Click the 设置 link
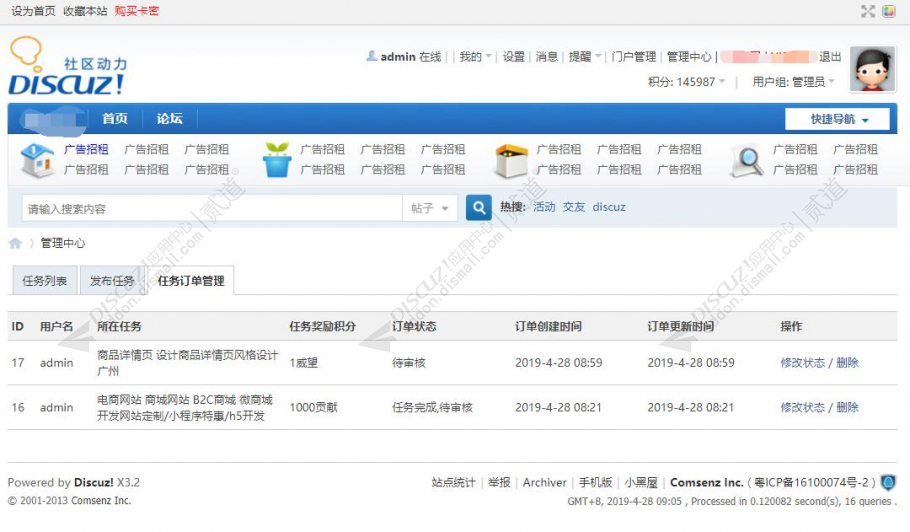Viewport: 910px width, 532px height. point(514,56)
